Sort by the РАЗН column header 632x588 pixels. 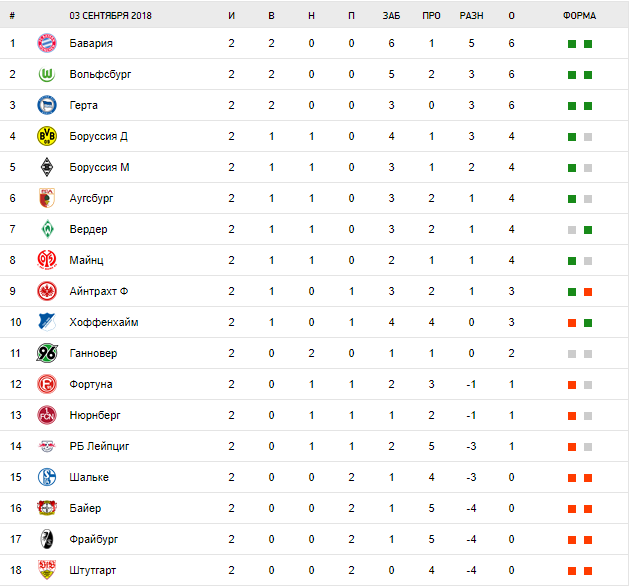tap(471, 15)
